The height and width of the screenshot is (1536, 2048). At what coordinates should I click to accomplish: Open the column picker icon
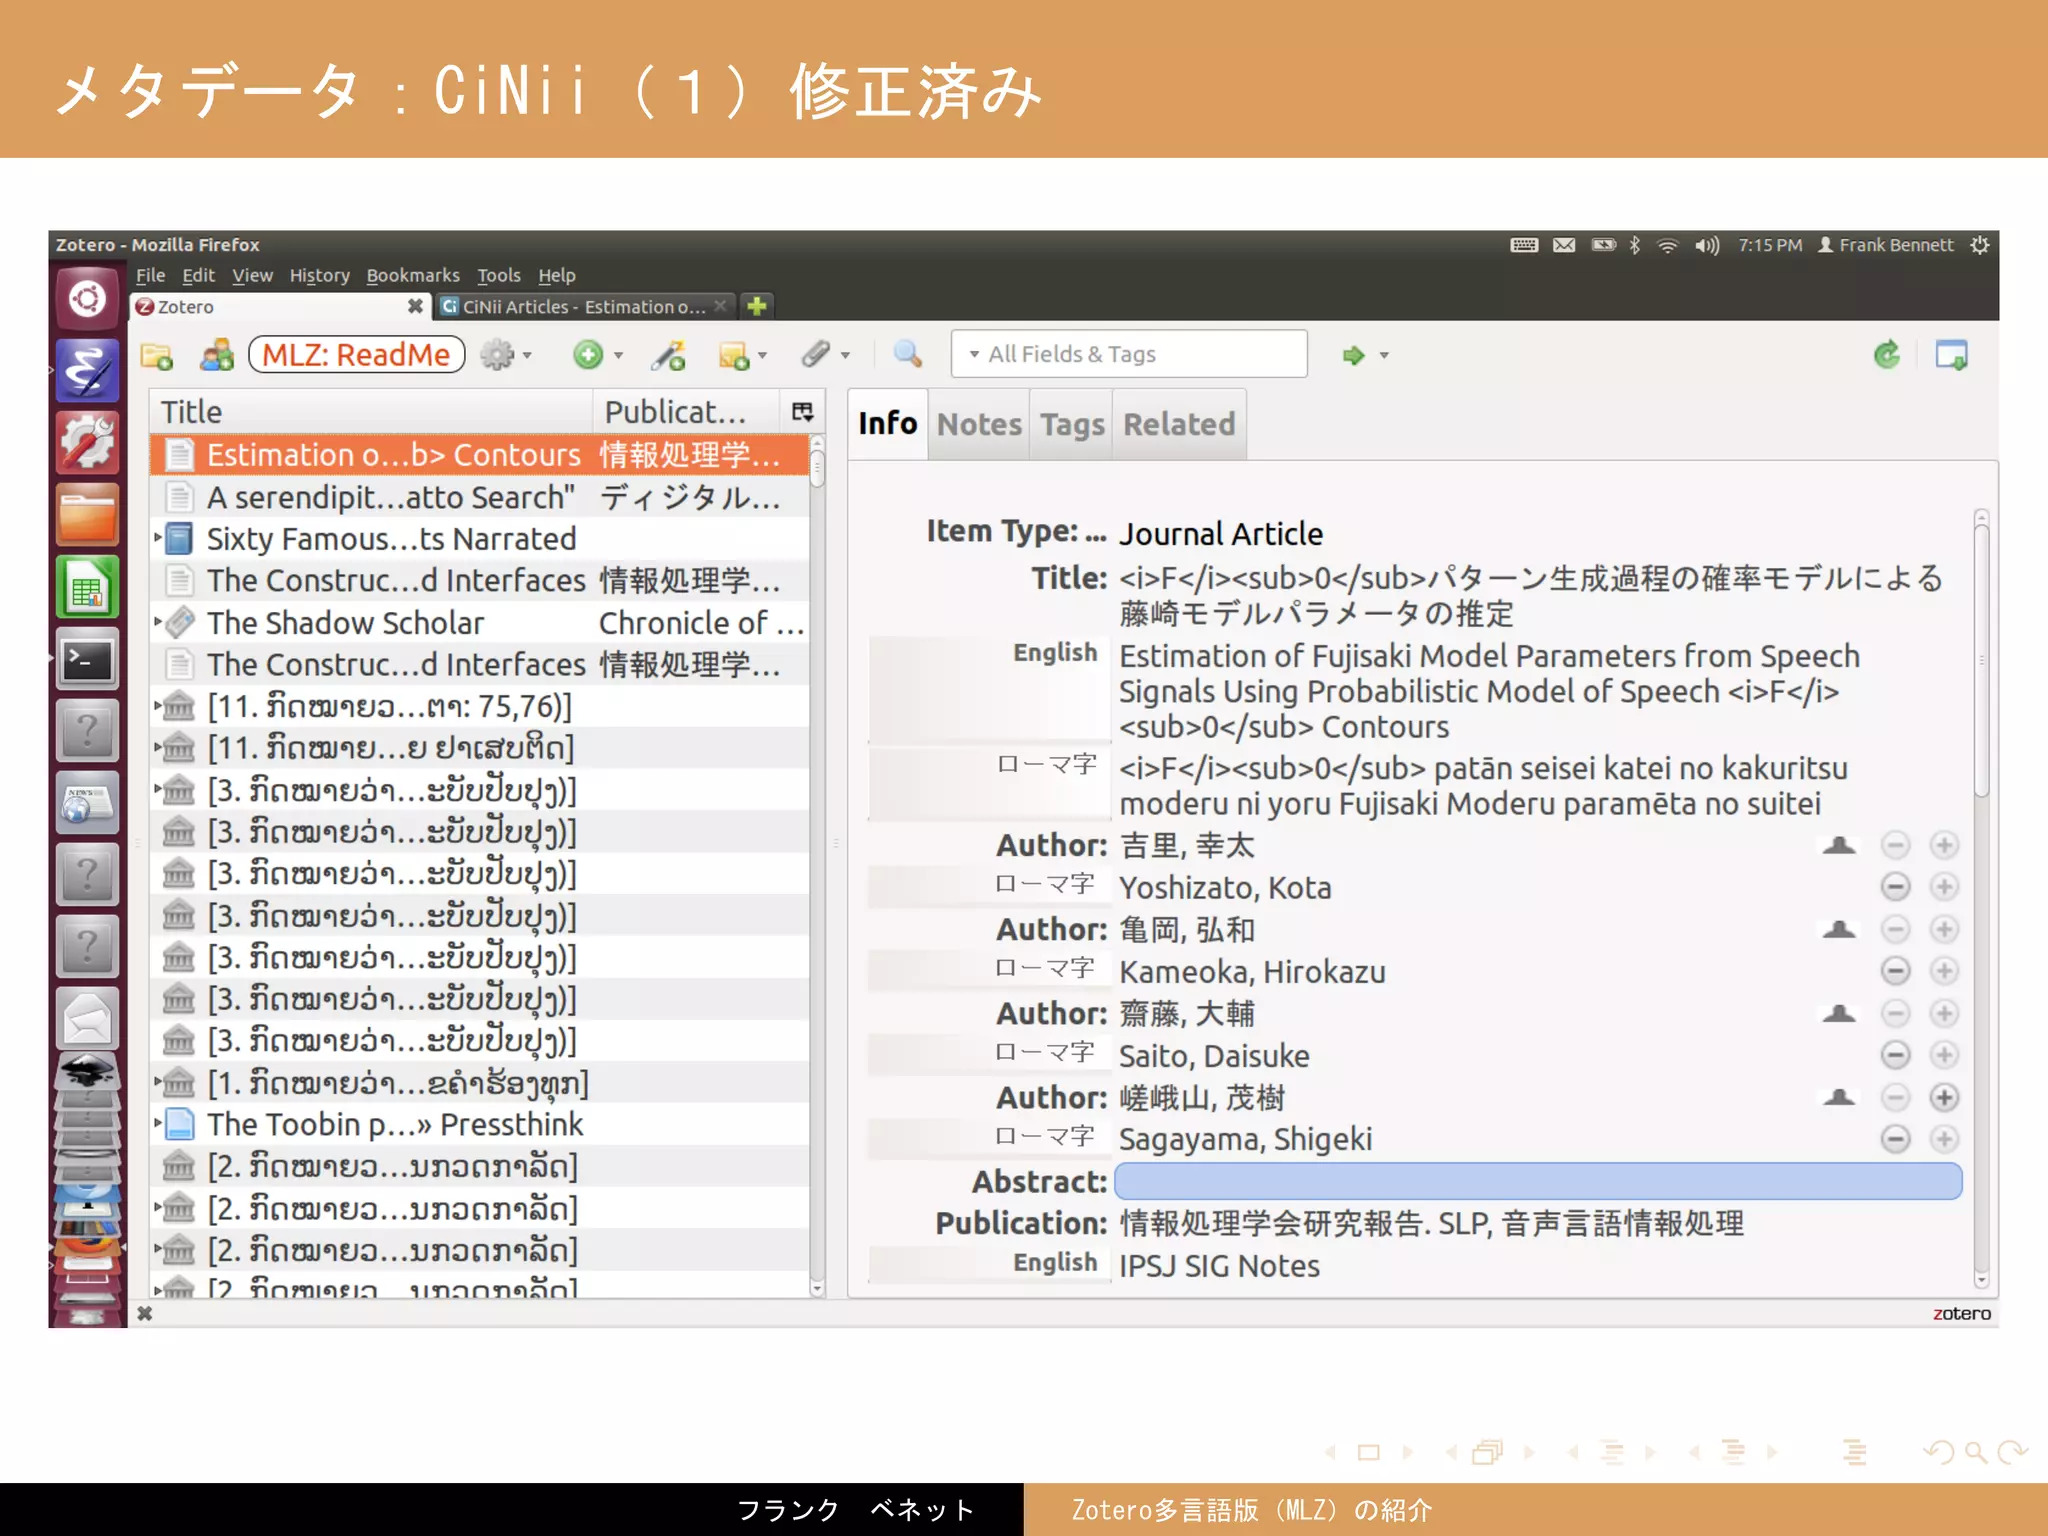coord(803,412)
